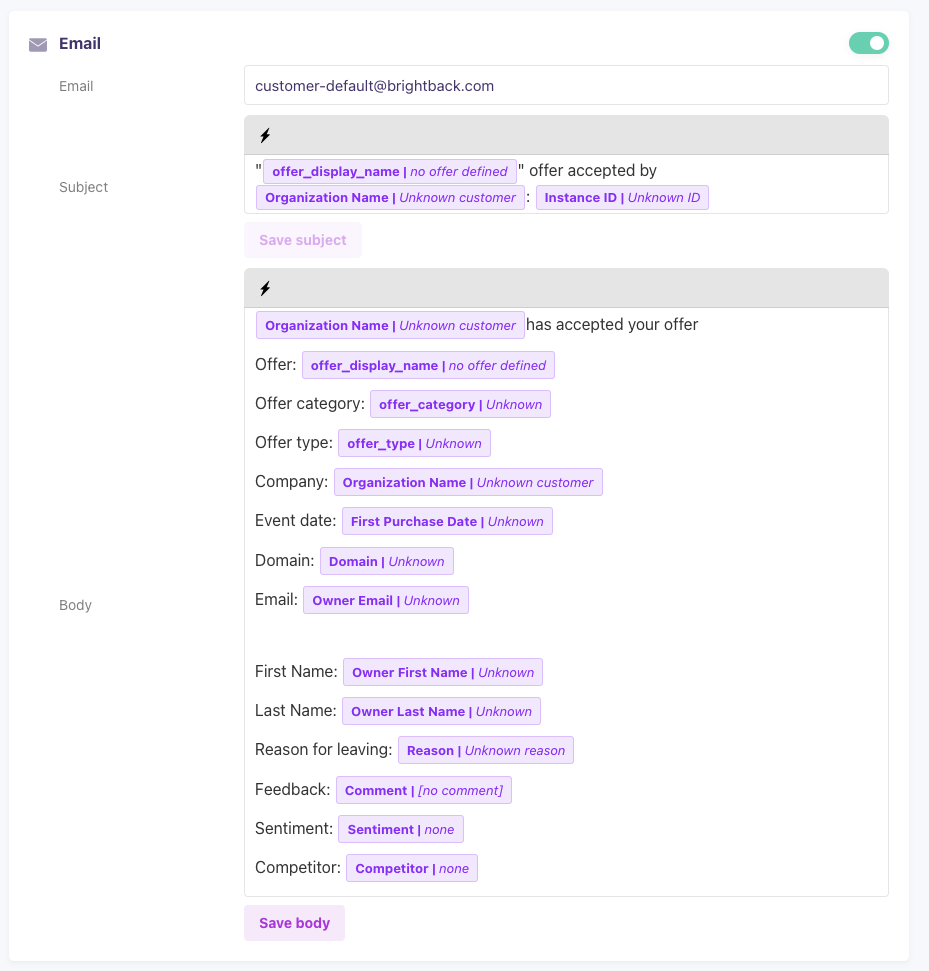Screen dimensions: 929x971
Task: Select the Reason for leaving token
Action: tap(485, 751)
